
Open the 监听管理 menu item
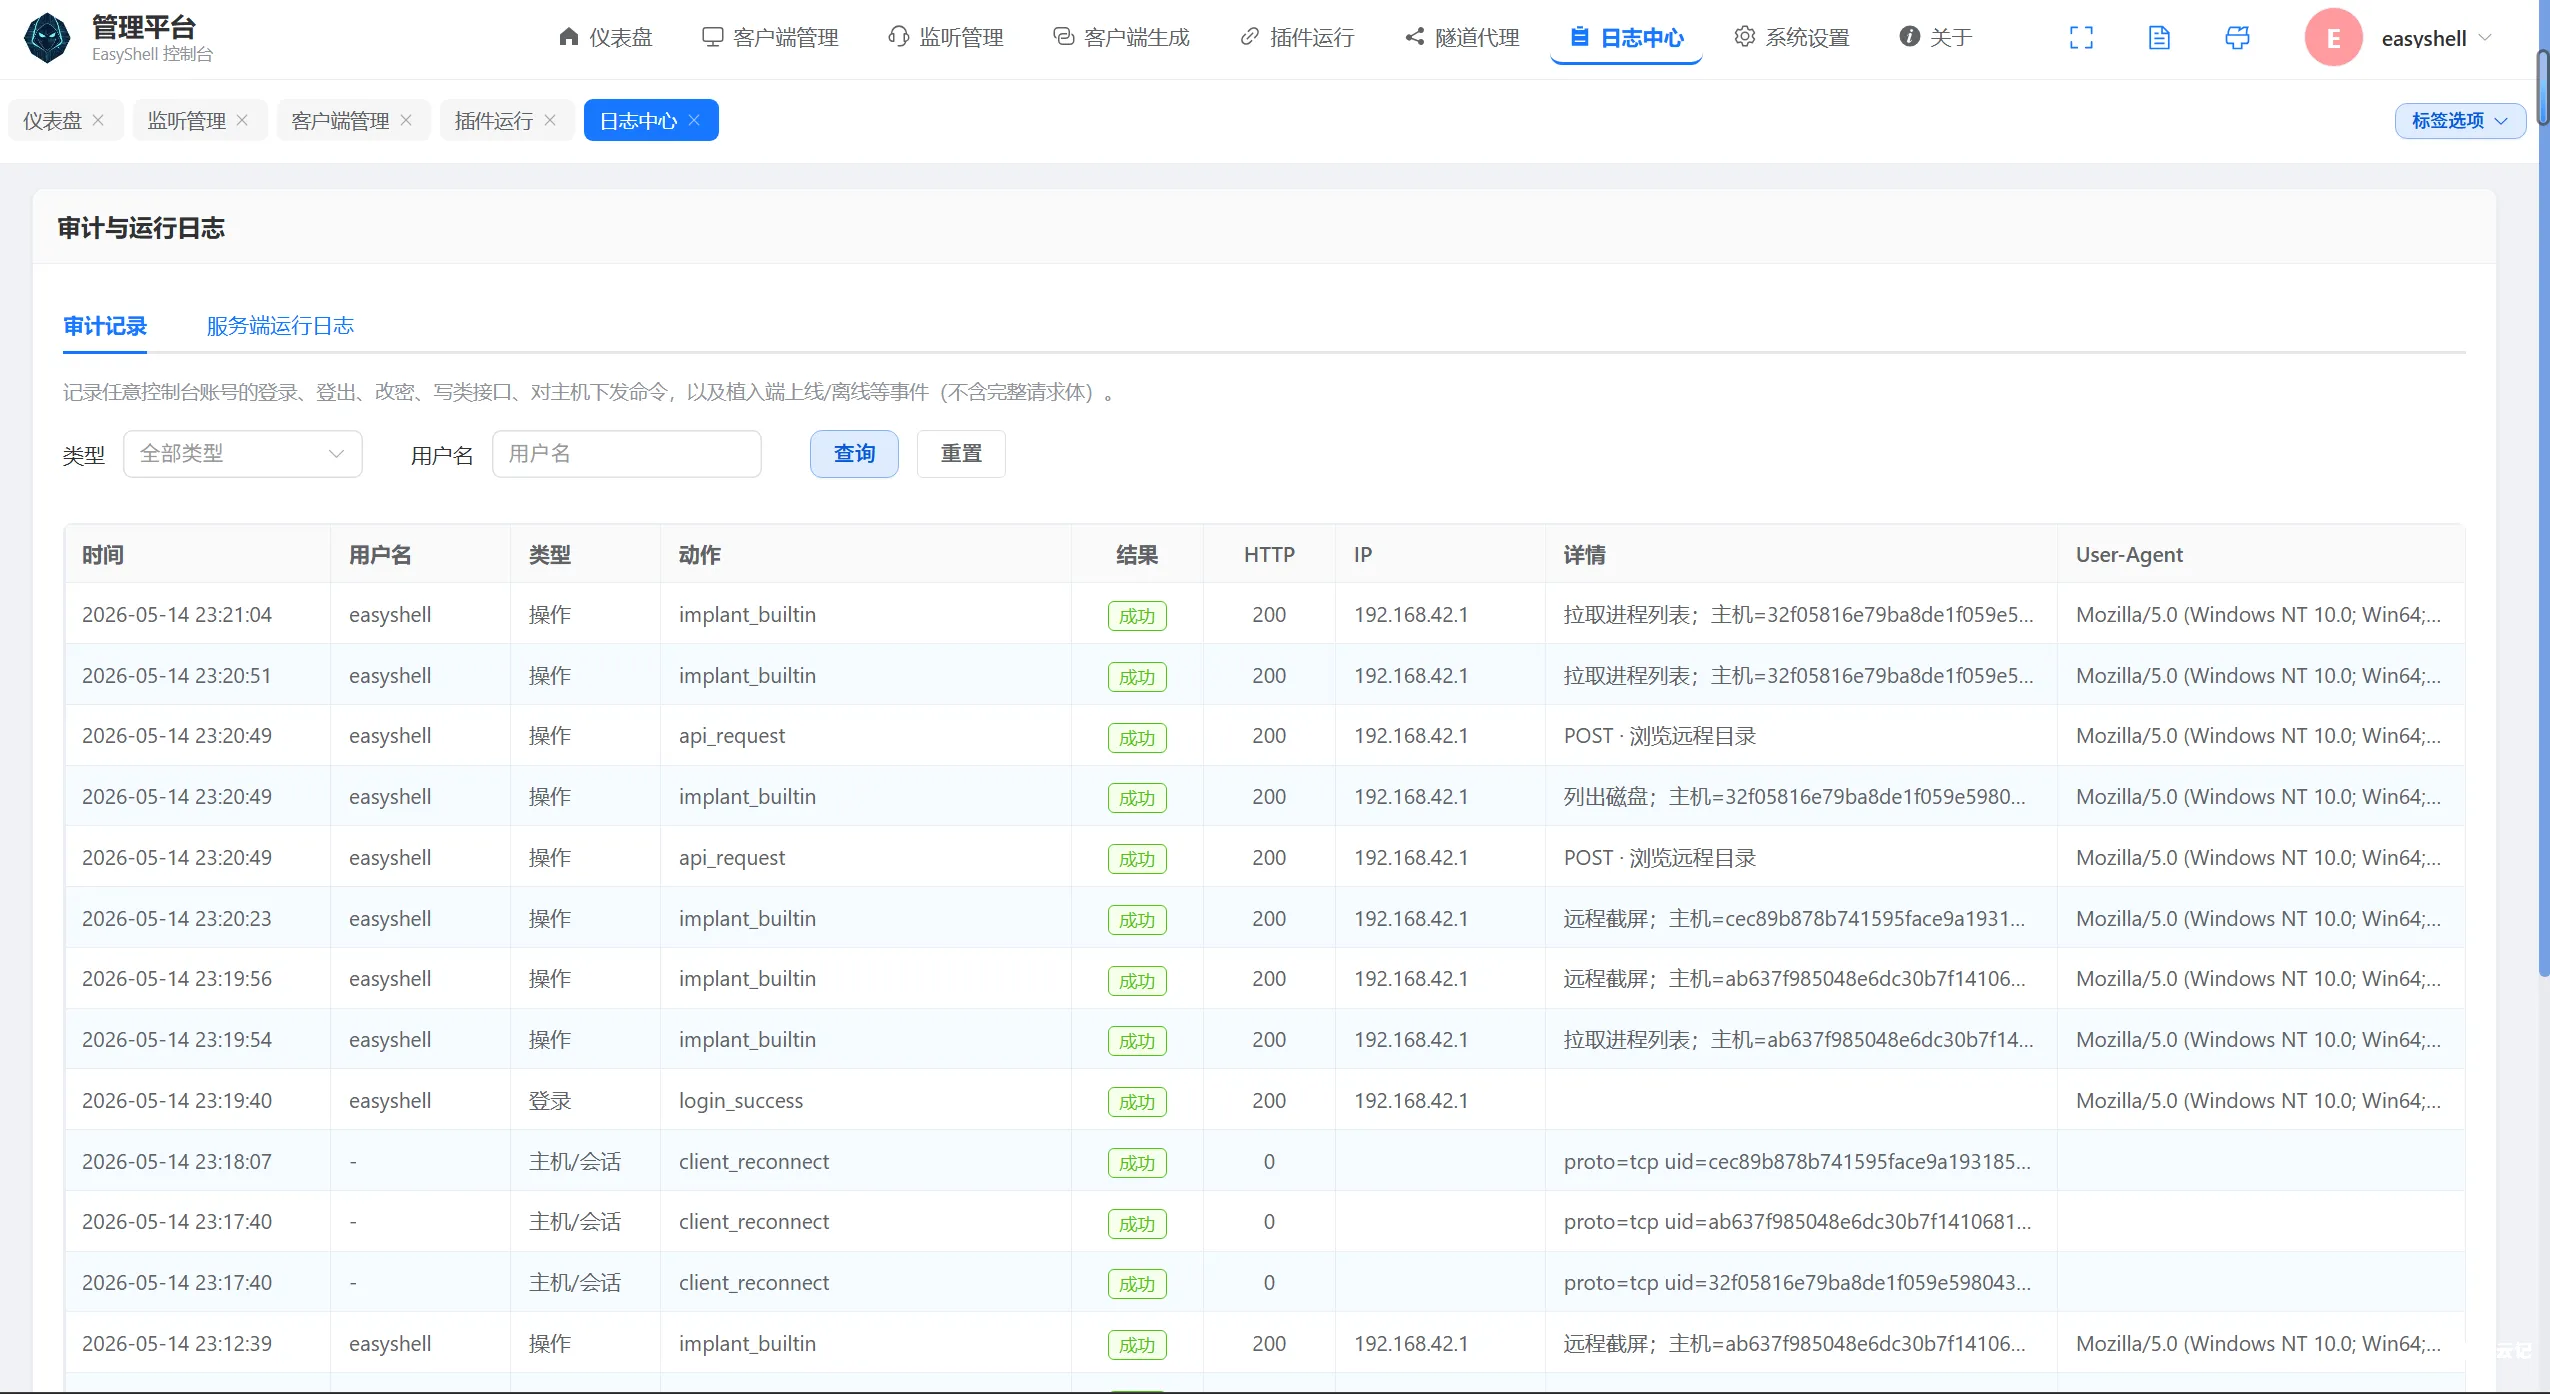pos(945,38)
